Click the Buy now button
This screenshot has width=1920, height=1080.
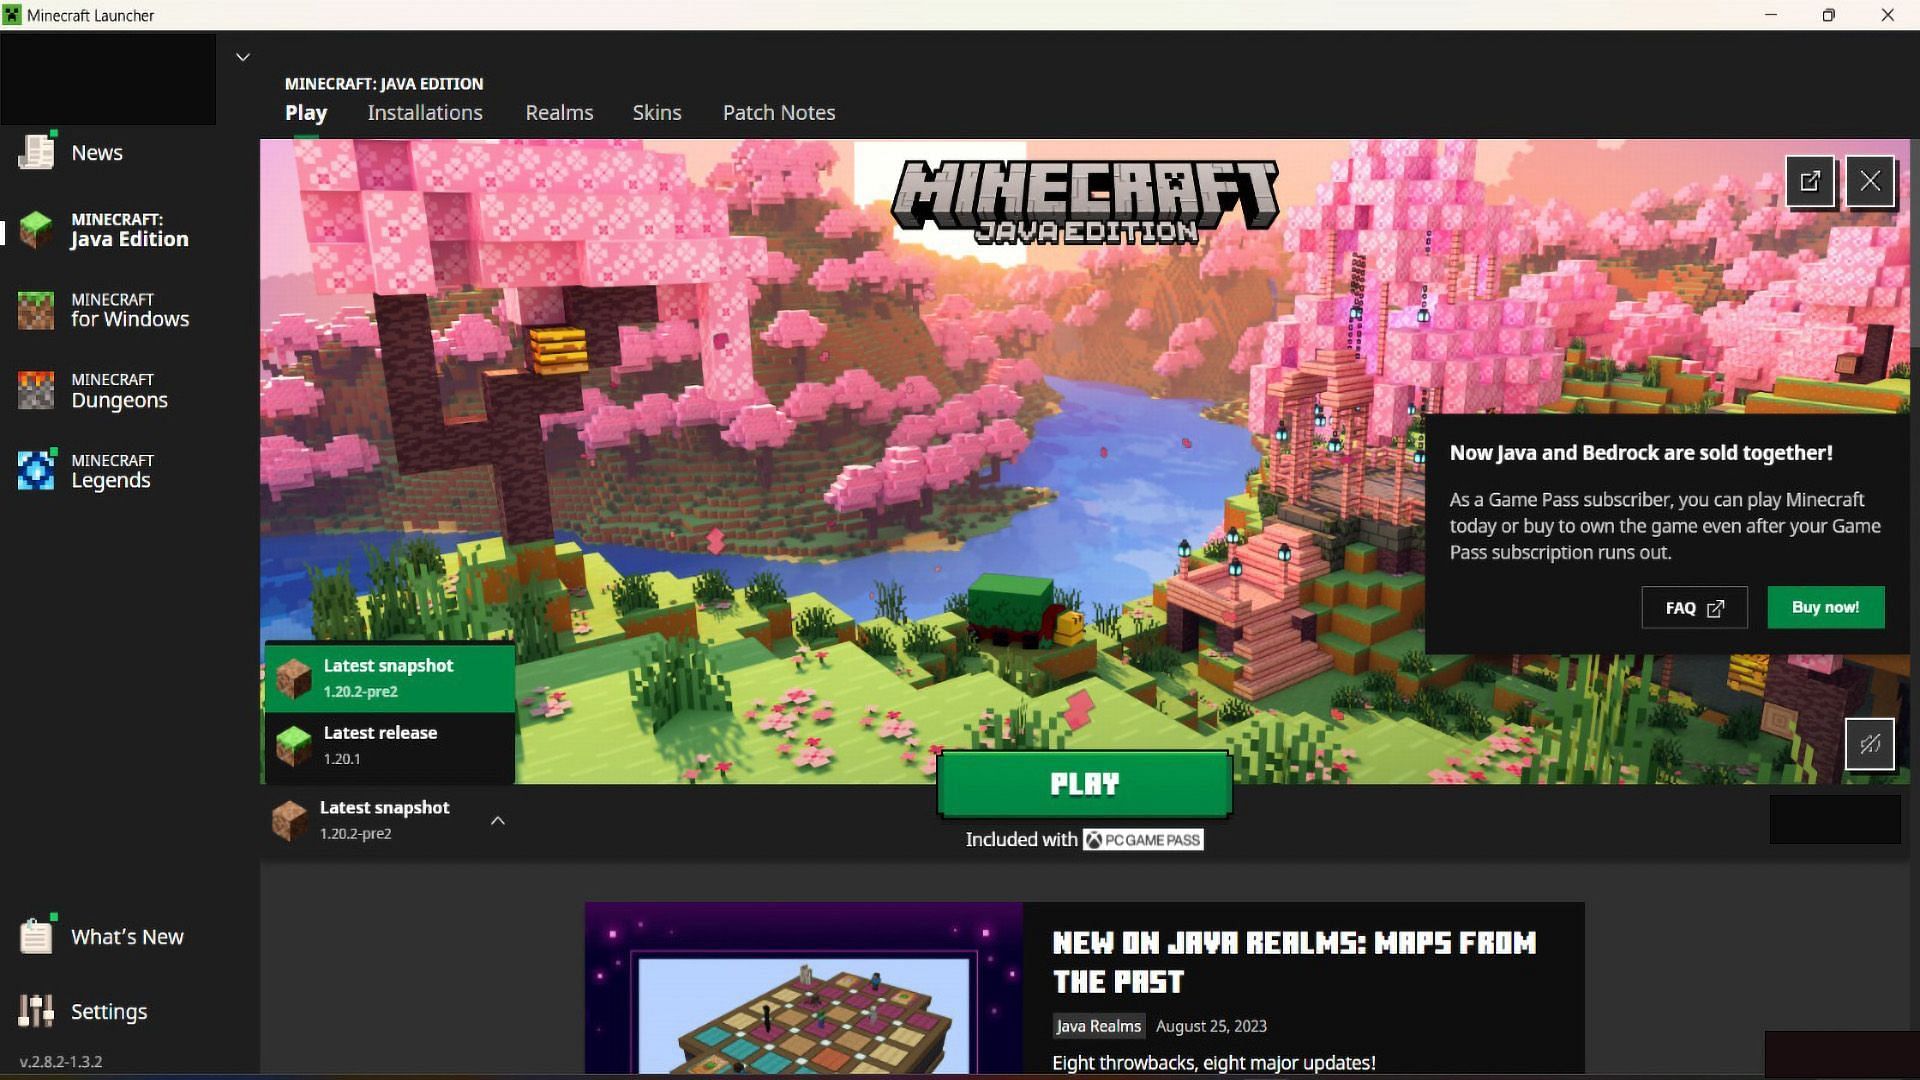pyautogui.click(x=1825, y=607)
